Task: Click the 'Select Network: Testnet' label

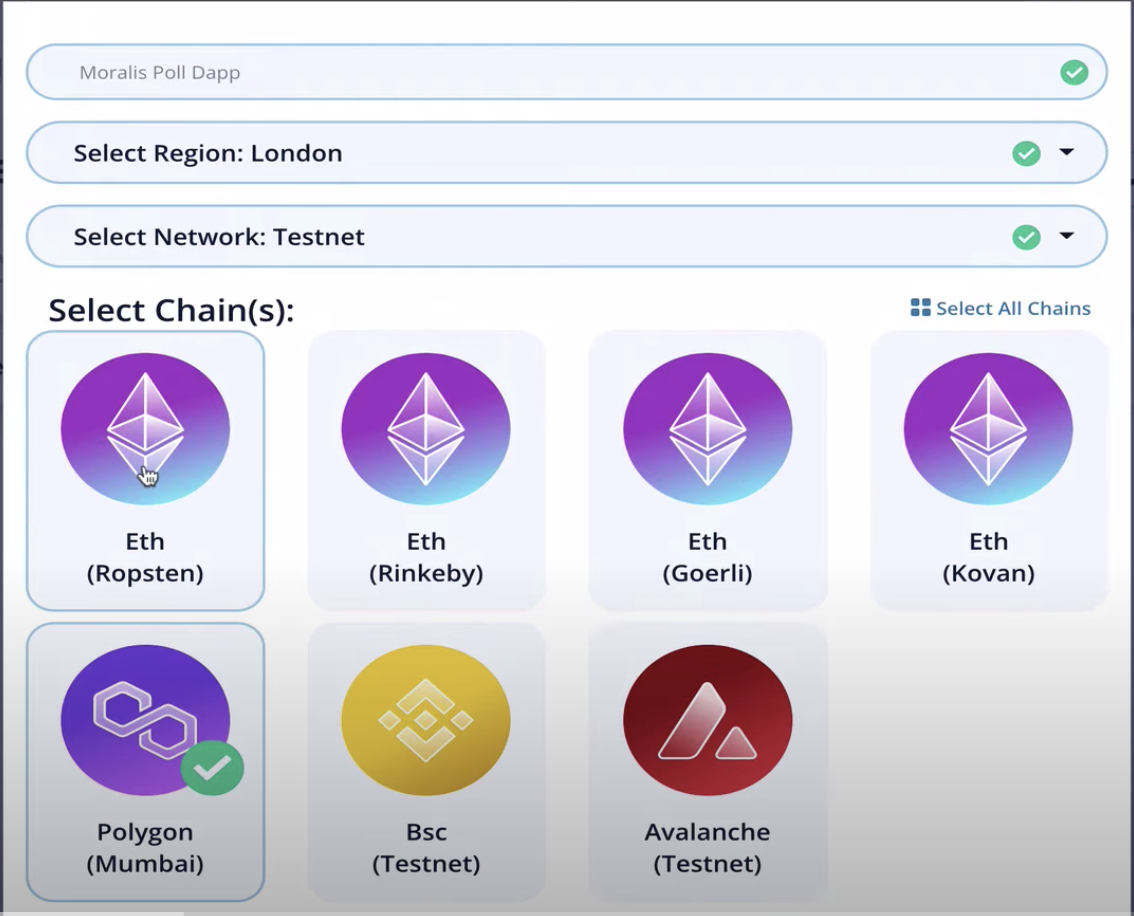Action: click(219, 237)
